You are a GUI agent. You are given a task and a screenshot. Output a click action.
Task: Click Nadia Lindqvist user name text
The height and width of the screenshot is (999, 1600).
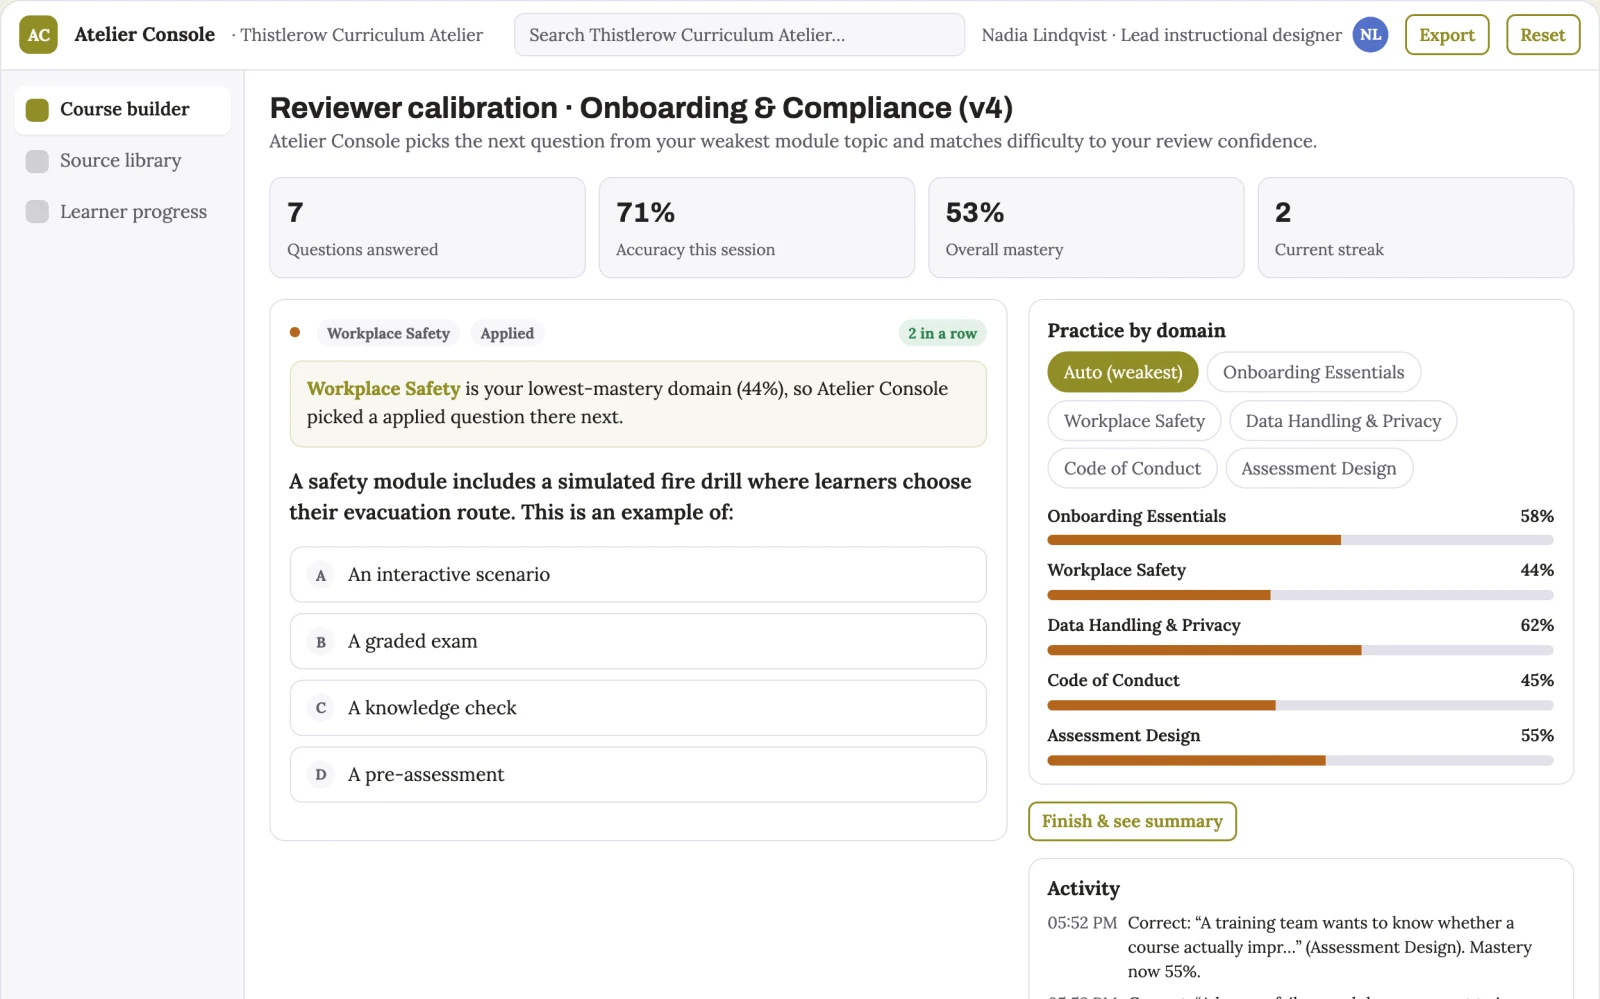pos(1044,35)
